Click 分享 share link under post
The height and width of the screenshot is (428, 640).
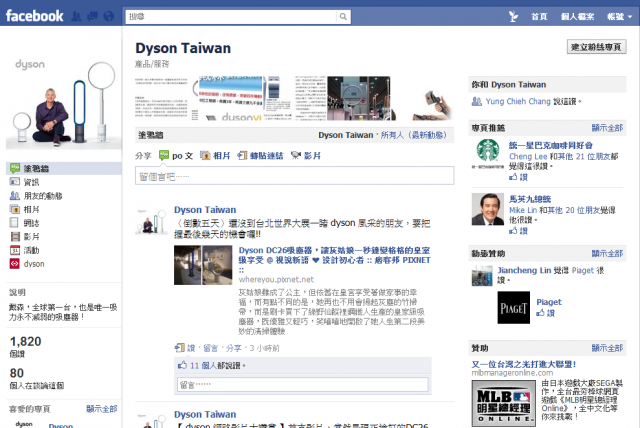coord(234,348)
